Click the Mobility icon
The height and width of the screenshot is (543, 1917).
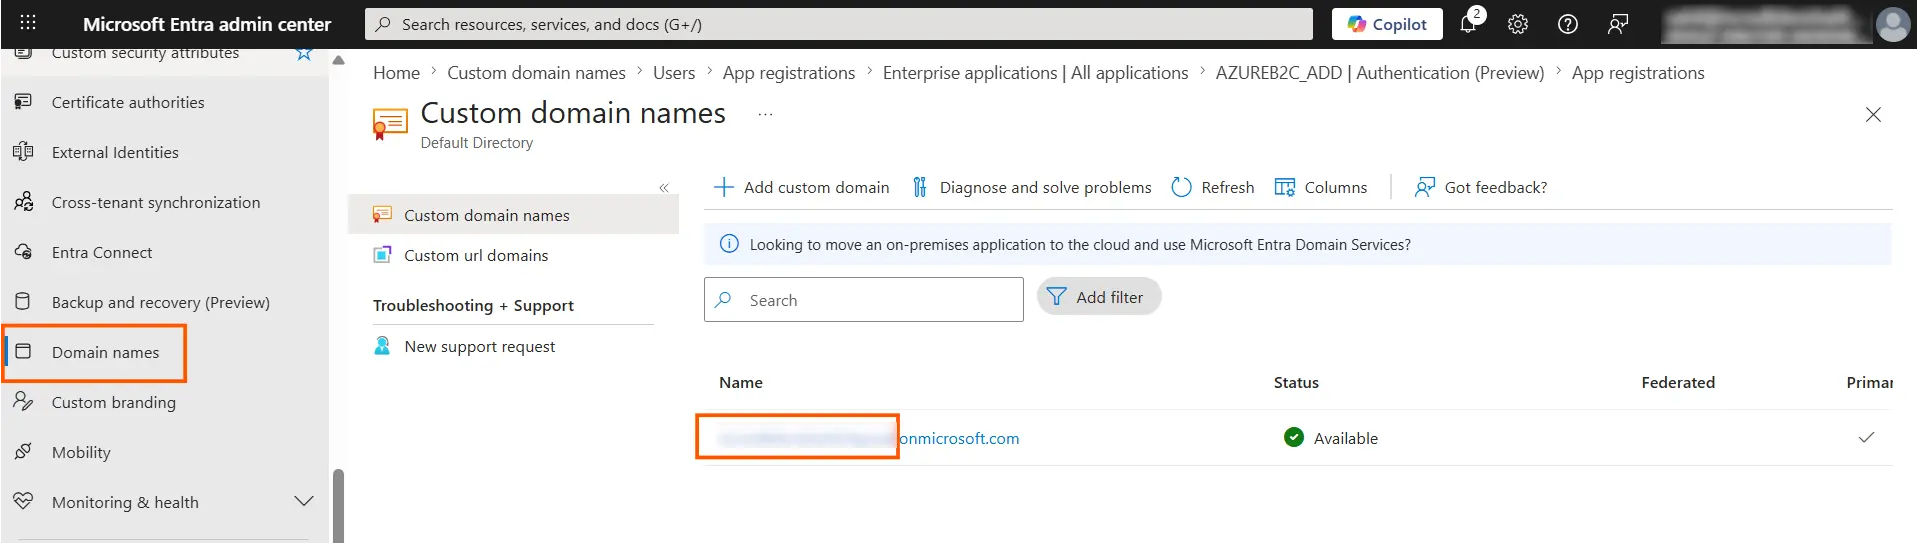pos(23,451)
